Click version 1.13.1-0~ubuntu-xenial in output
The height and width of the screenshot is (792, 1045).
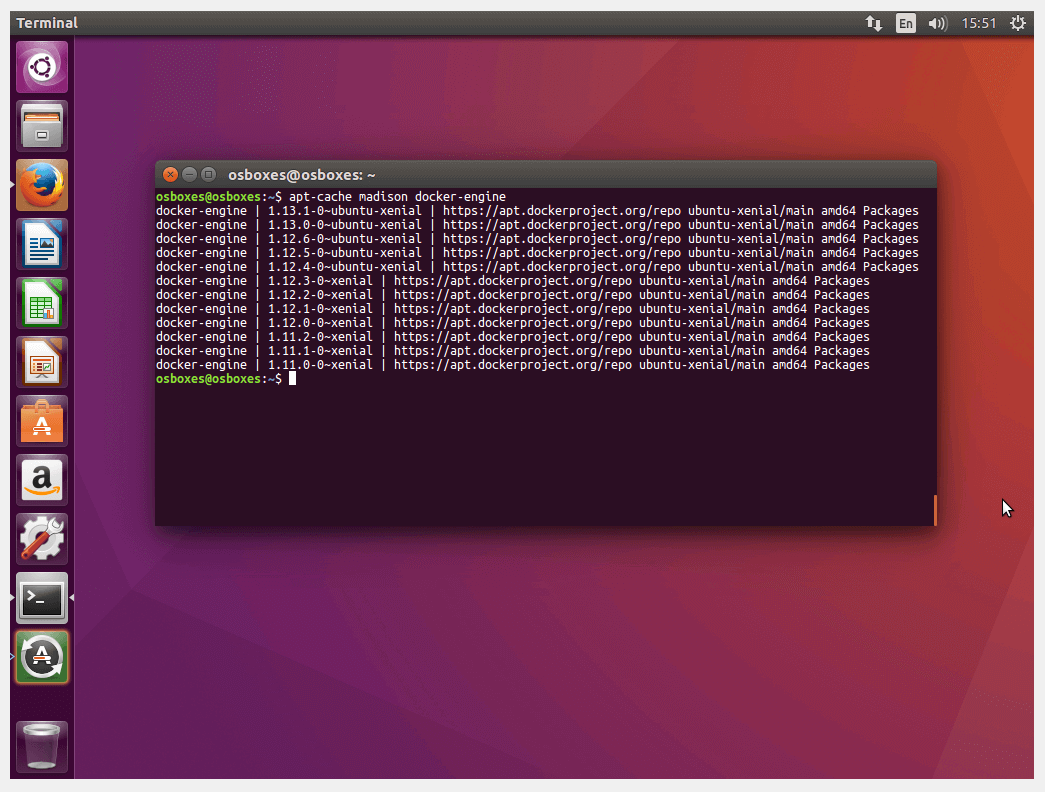pos(345,211)
